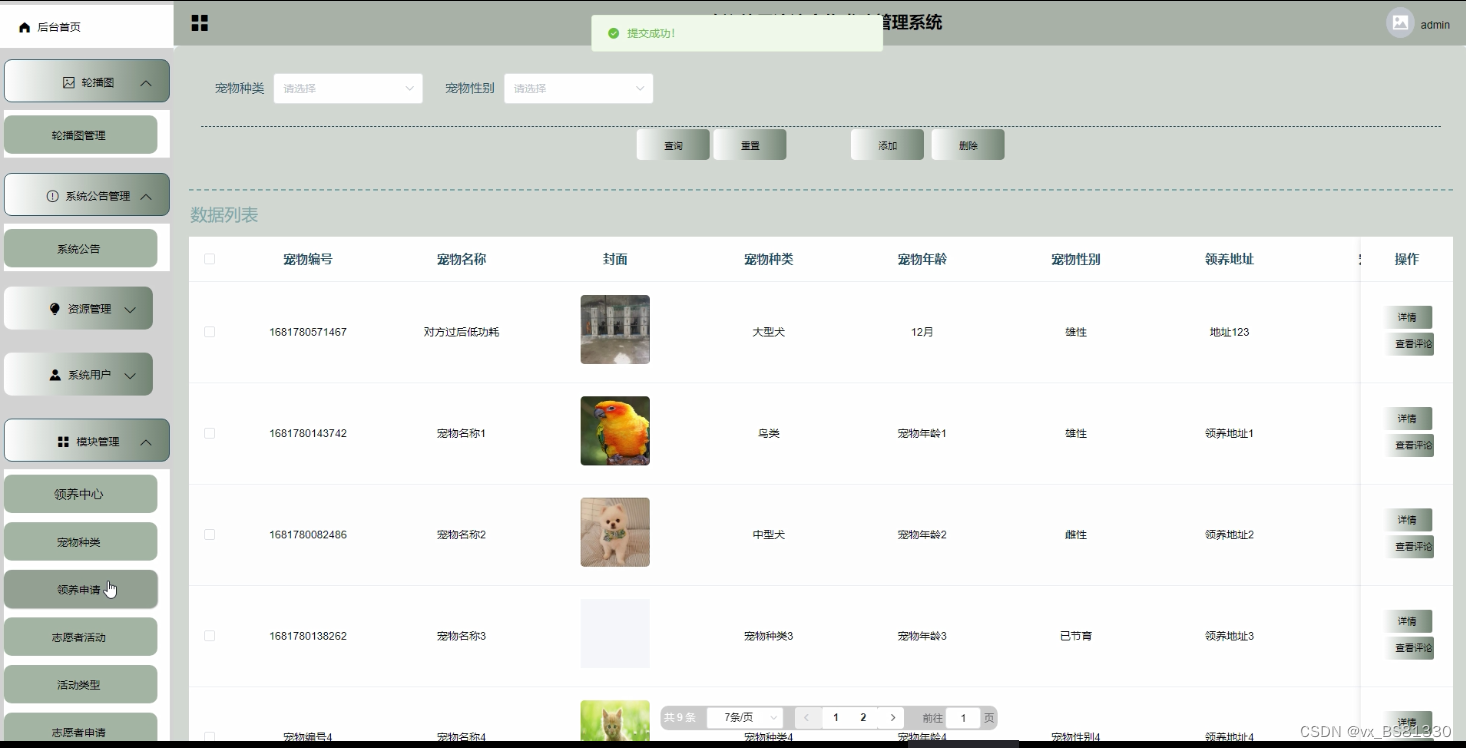The width and height of the screenshot is (1466, 748).
Task: Click the parrot cover thumbnail
Action: pyautogui.click(x=615, y=431)
